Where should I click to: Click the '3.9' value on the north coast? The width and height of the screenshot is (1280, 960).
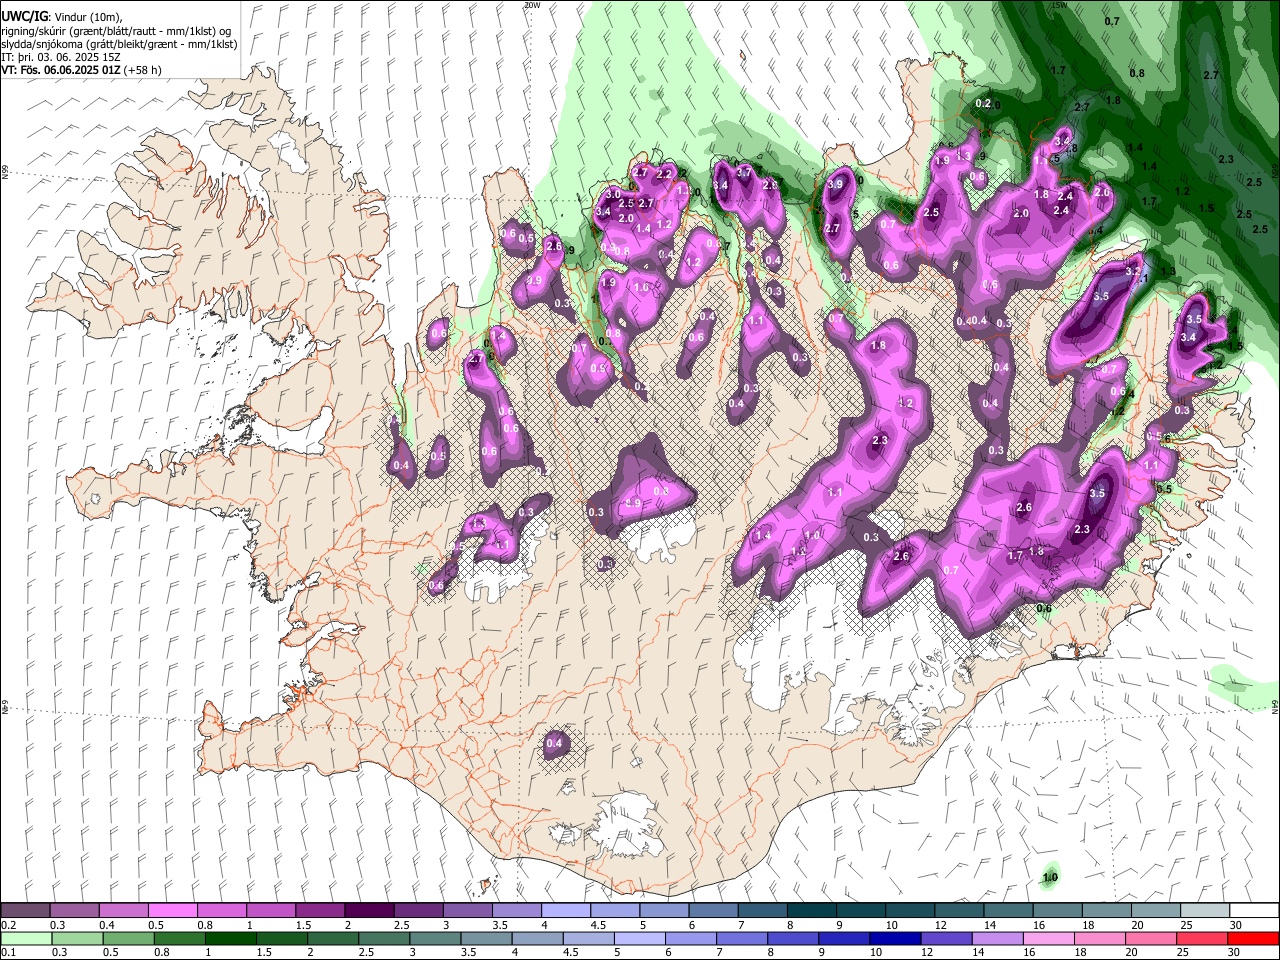tap(835, 184)
